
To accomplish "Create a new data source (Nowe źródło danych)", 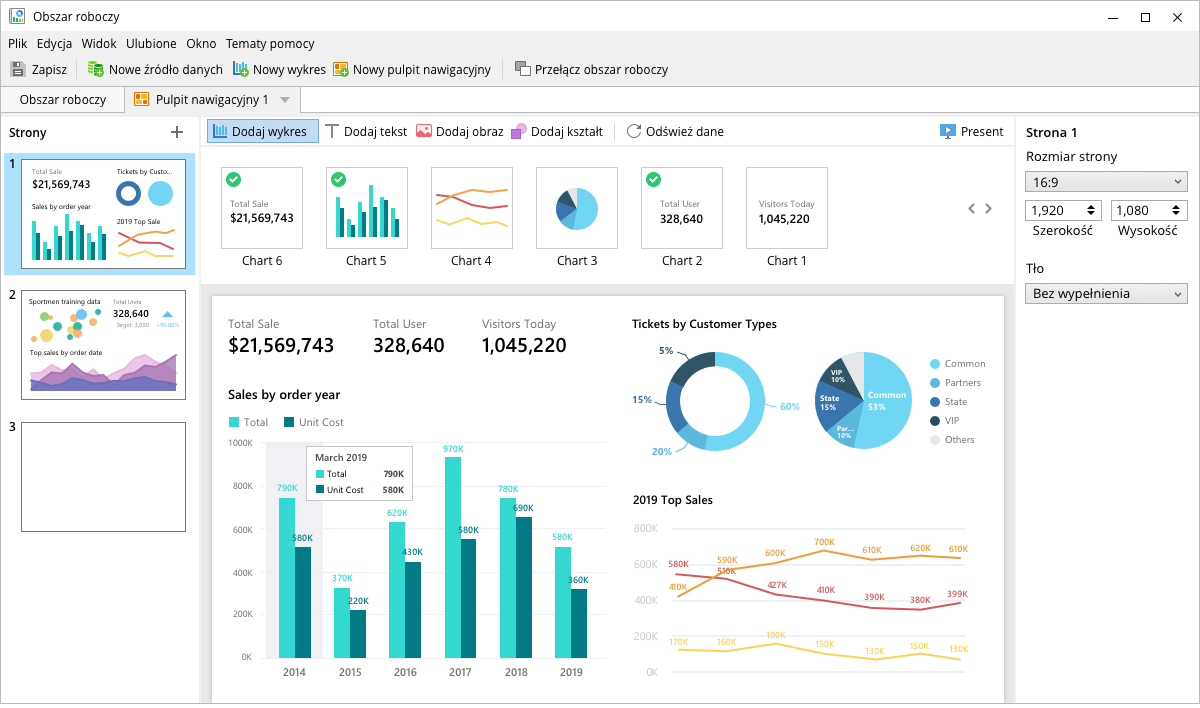I will [x=155, y=69].
